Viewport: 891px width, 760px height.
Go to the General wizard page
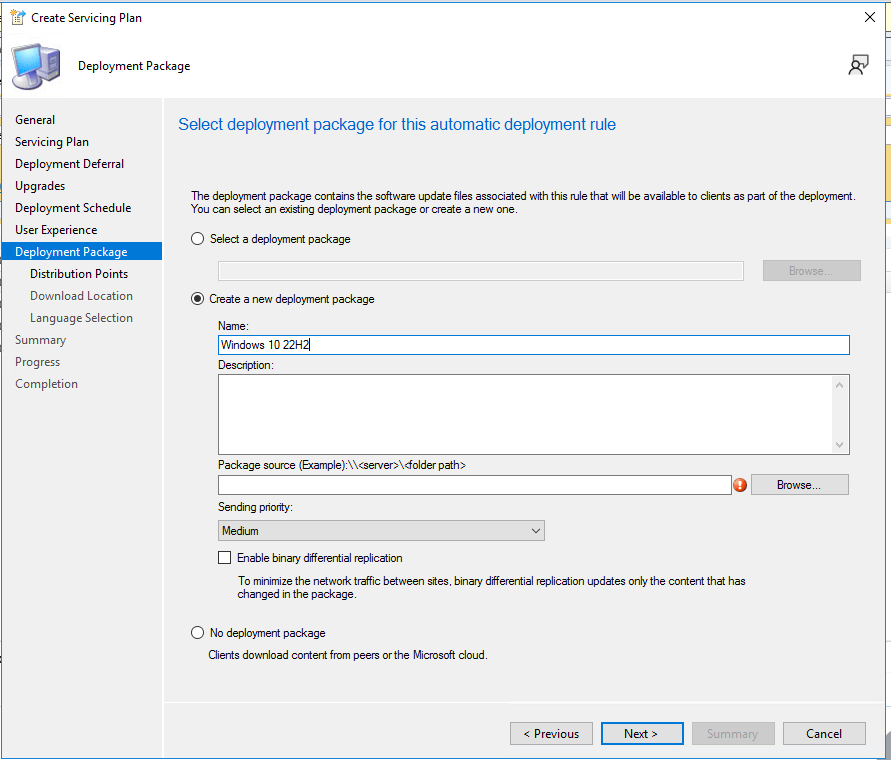point(35,120)
